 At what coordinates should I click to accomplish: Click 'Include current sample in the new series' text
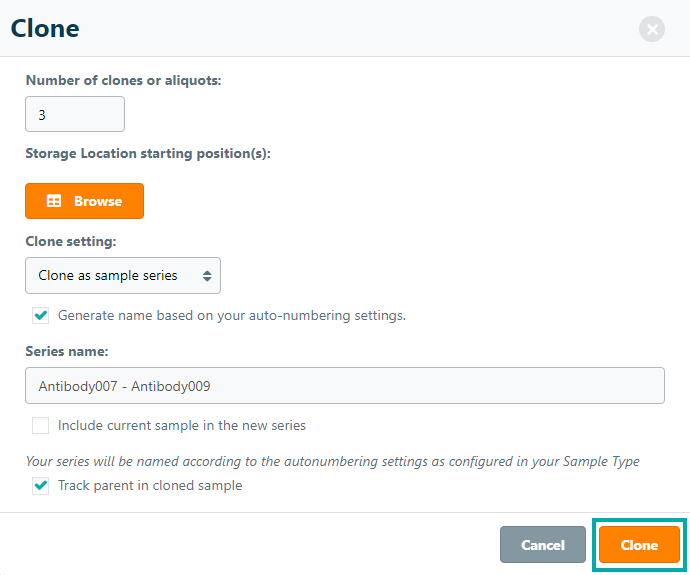click(182, 425)
